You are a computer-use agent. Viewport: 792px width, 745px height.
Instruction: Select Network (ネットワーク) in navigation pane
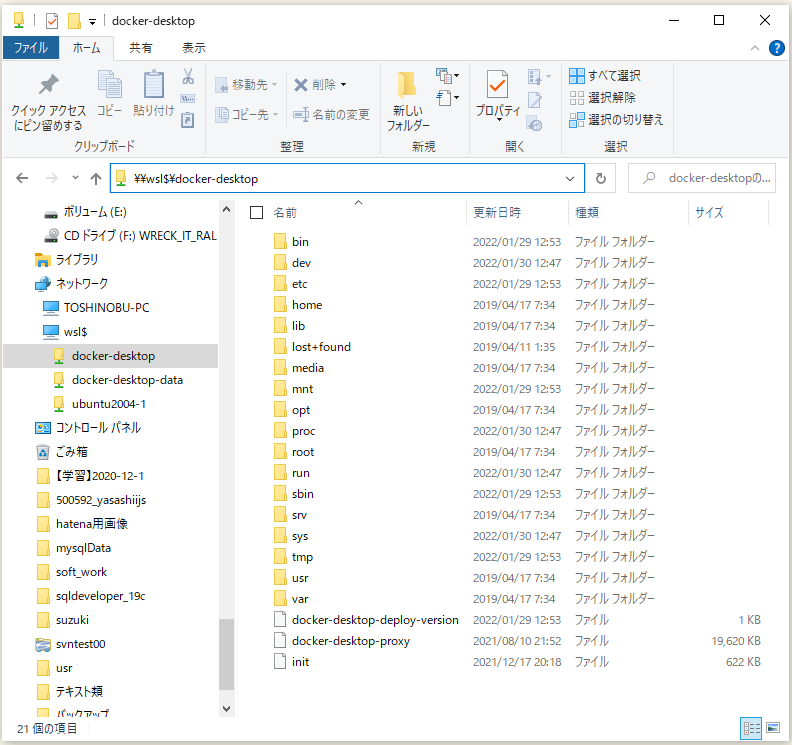[71, 284]
